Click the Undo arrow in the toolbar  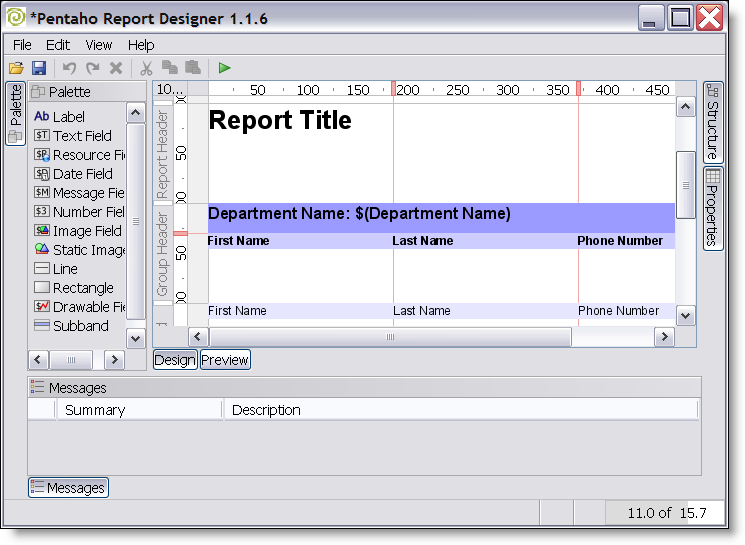click(x=69, y=68)
